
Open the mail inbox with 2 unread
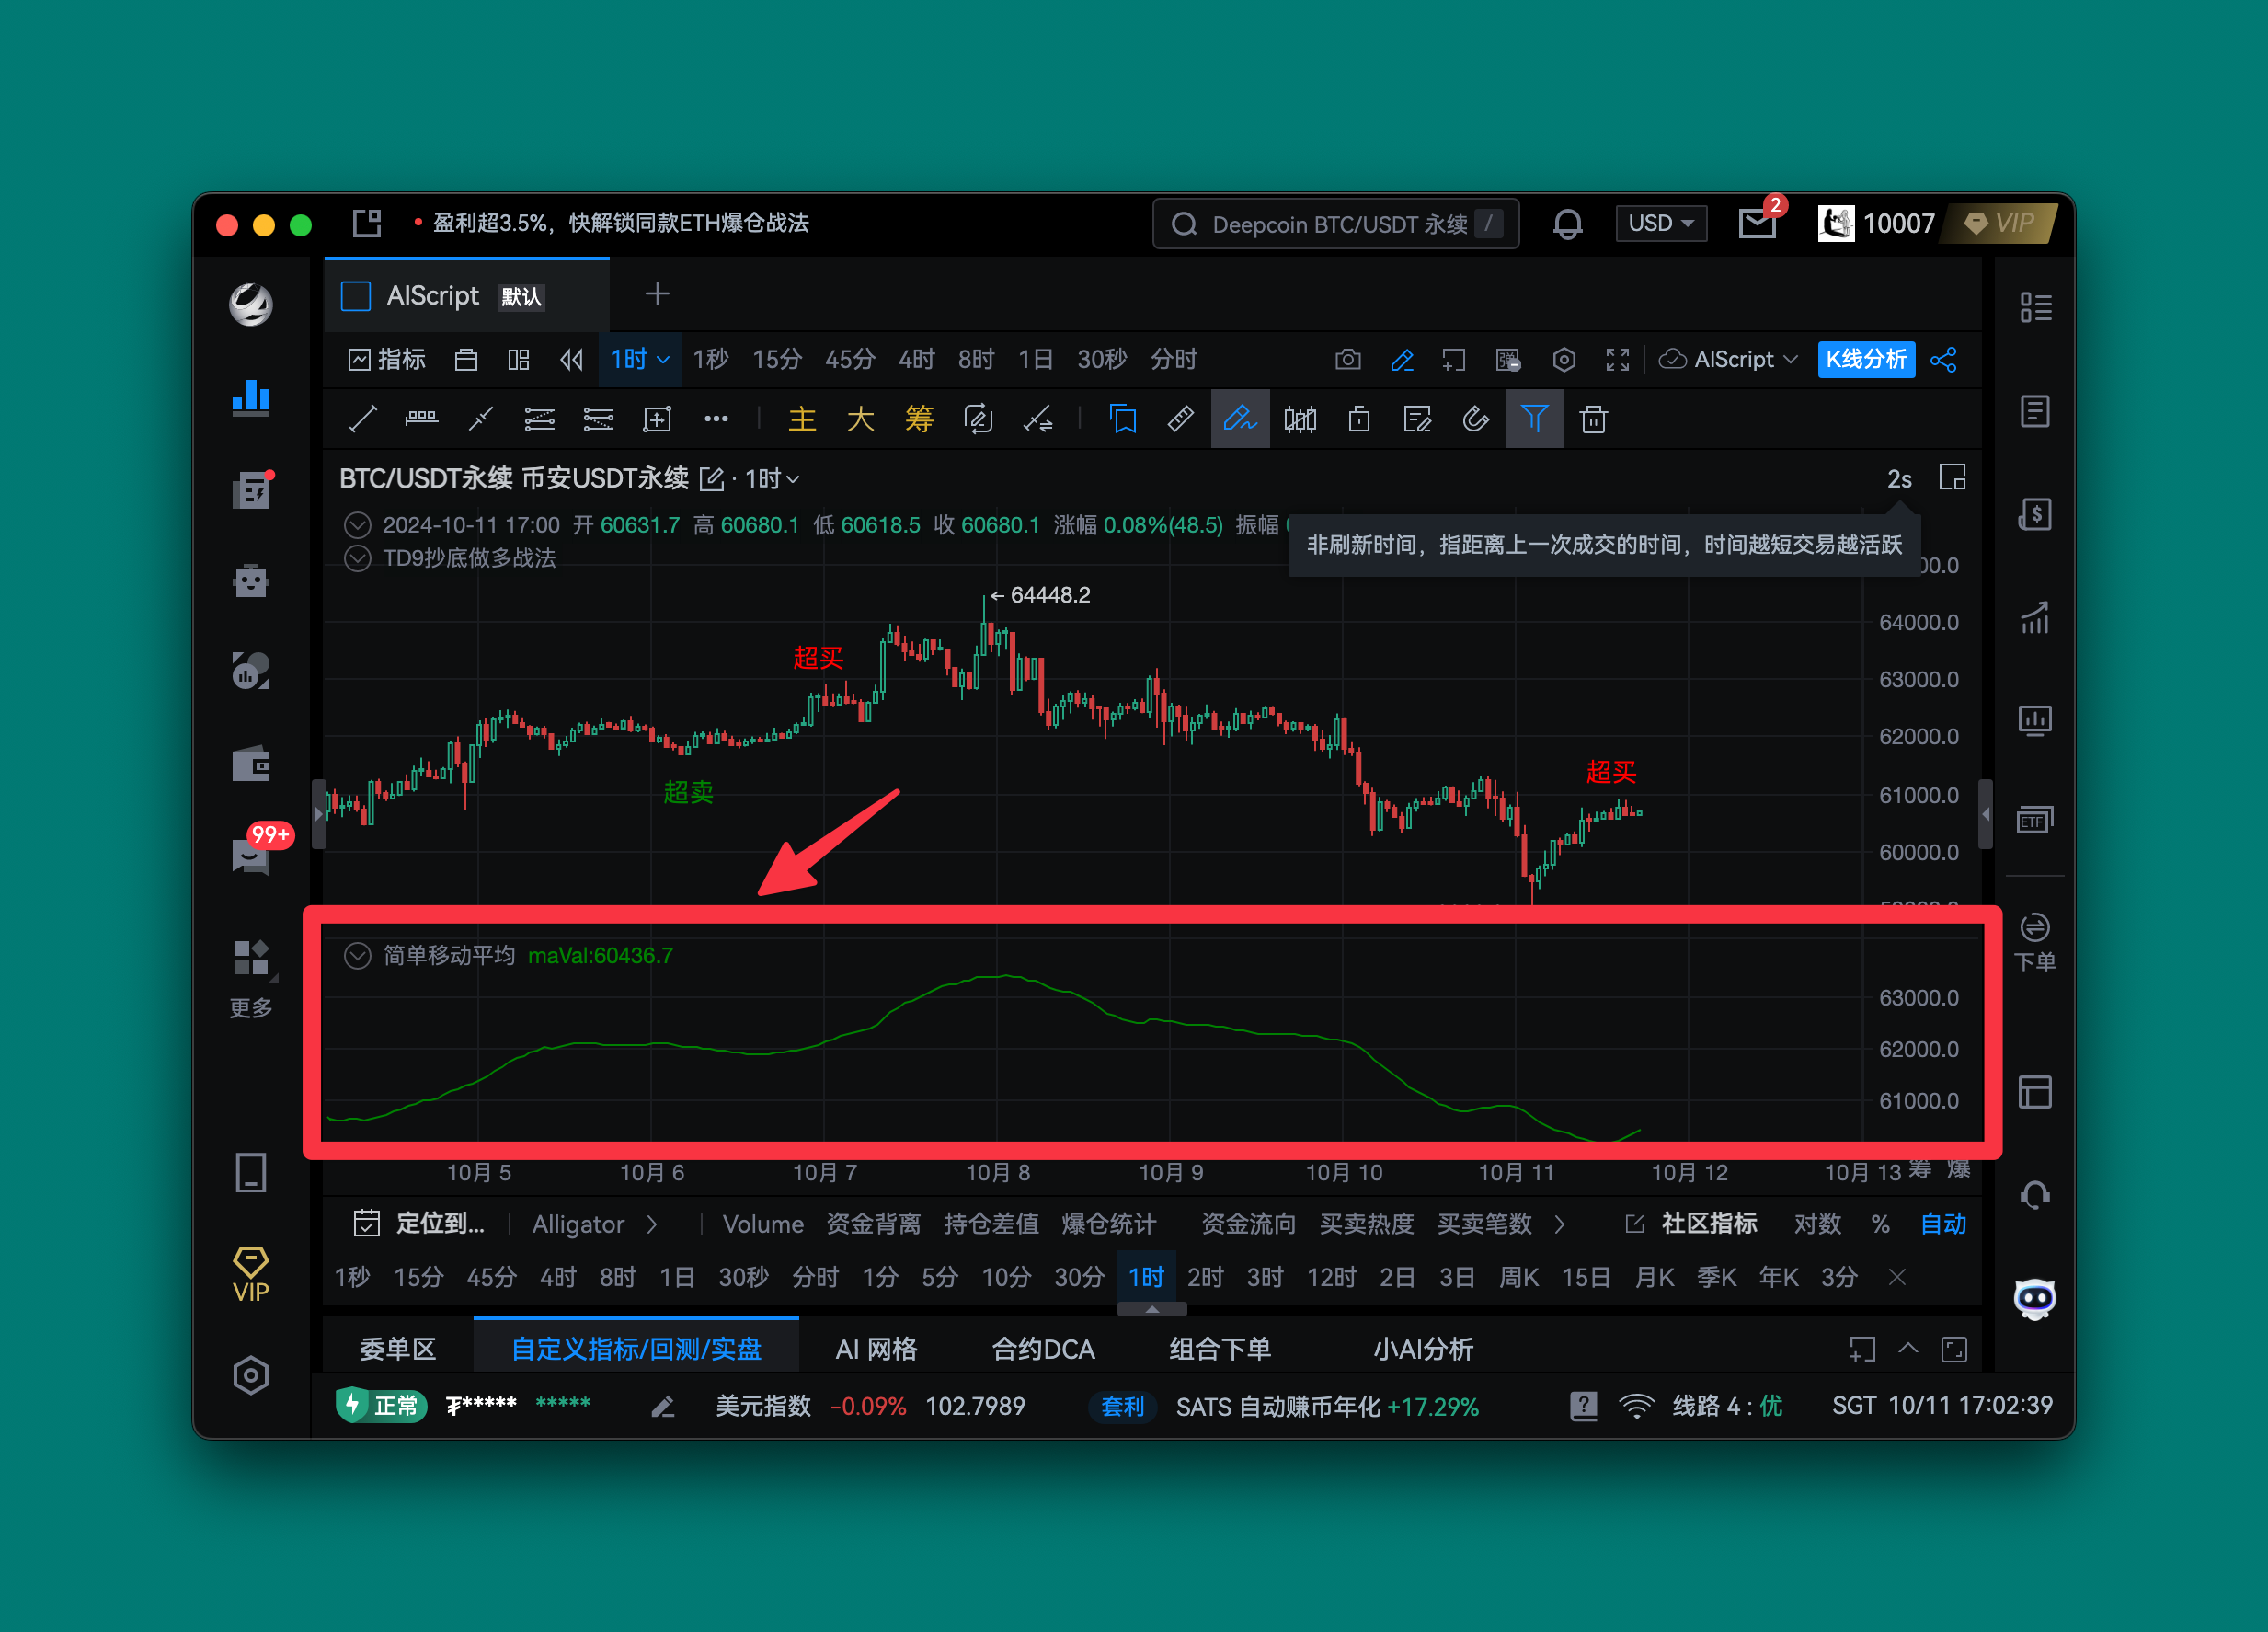1757,223
